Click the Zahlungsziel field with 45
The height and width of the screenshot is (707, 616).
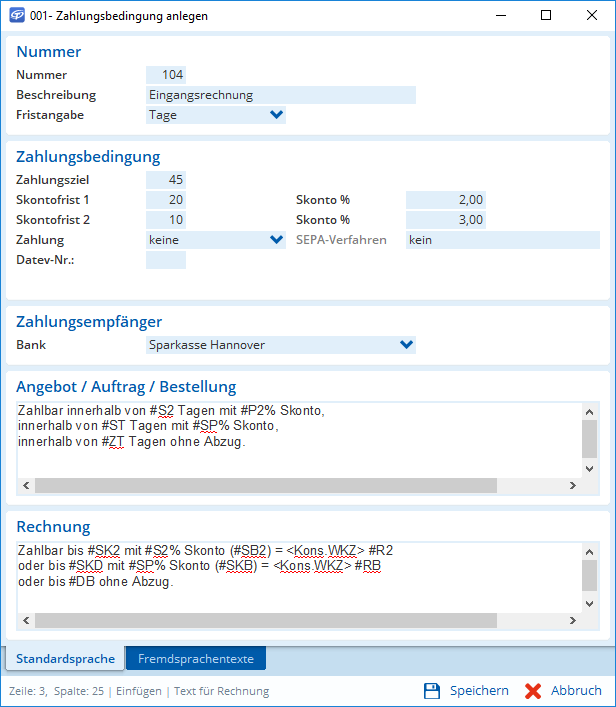tap(166, 180)
